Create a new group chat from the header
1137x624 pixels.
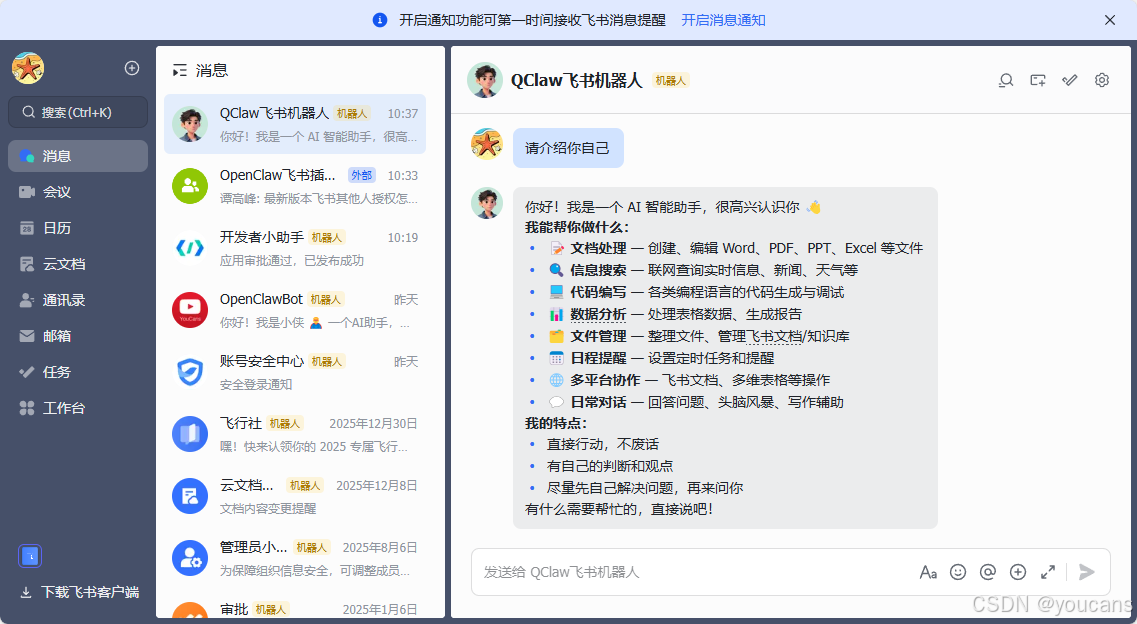[1037, 80]
